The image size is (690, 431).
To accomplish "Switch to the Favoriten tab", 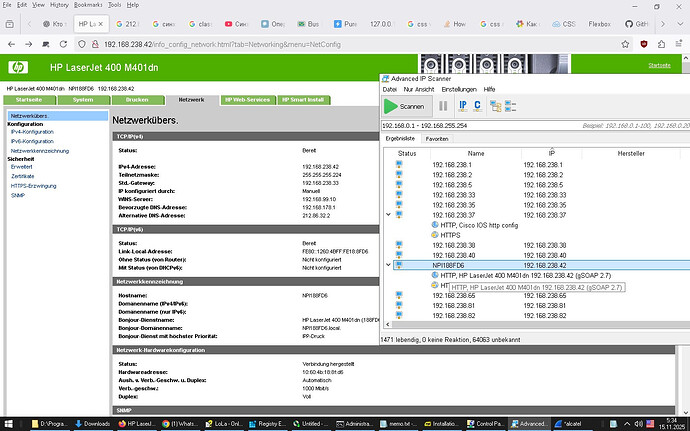I will point(438,138).
